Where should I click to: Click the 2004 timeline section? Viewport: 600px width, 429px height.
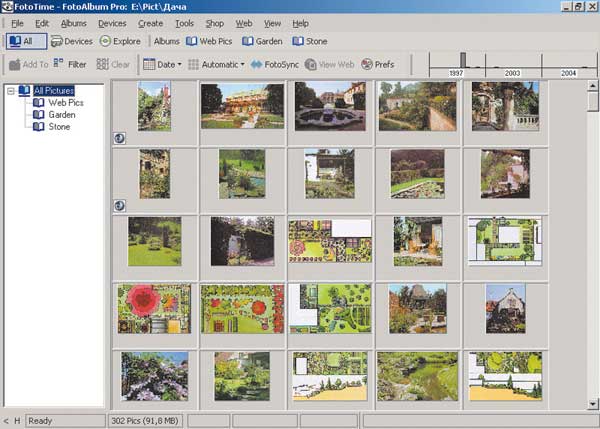(x=569, y=64)
